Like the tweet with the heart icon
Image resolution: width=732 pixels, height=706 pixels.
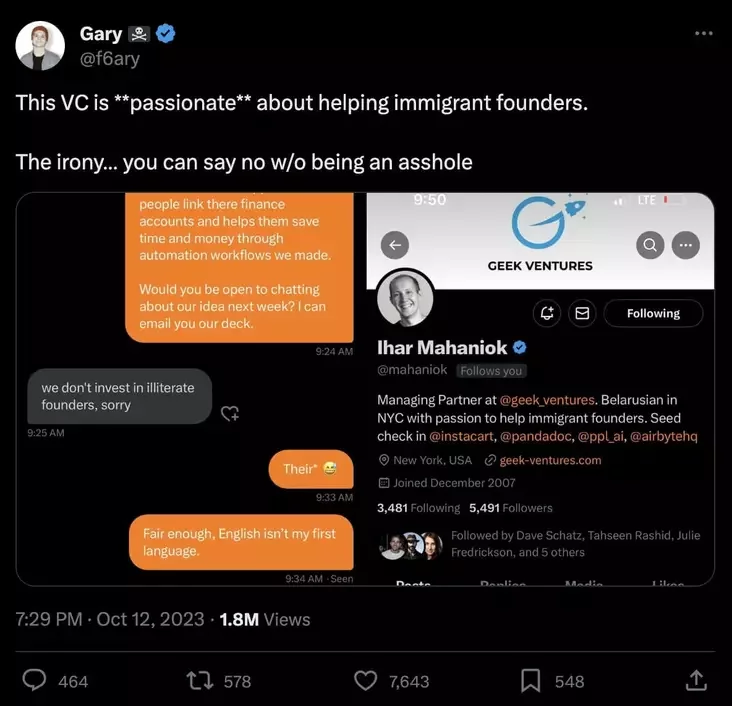coord(366,681)
